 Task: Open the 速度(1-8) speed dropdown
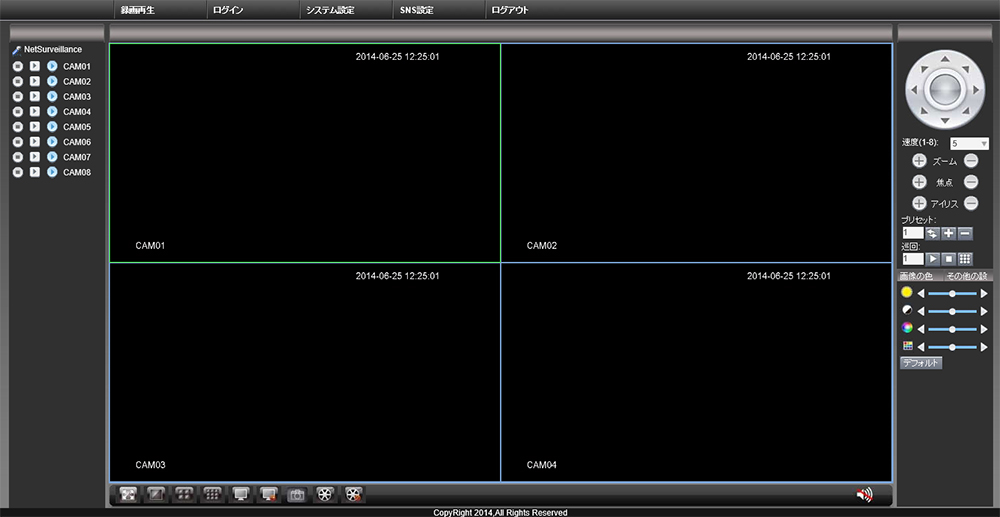tap(969, 143)
